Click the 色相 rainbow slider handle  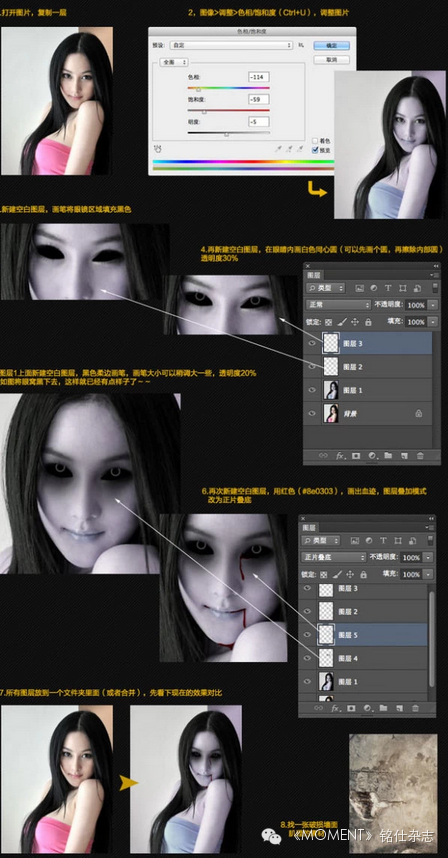coord(198,89)
